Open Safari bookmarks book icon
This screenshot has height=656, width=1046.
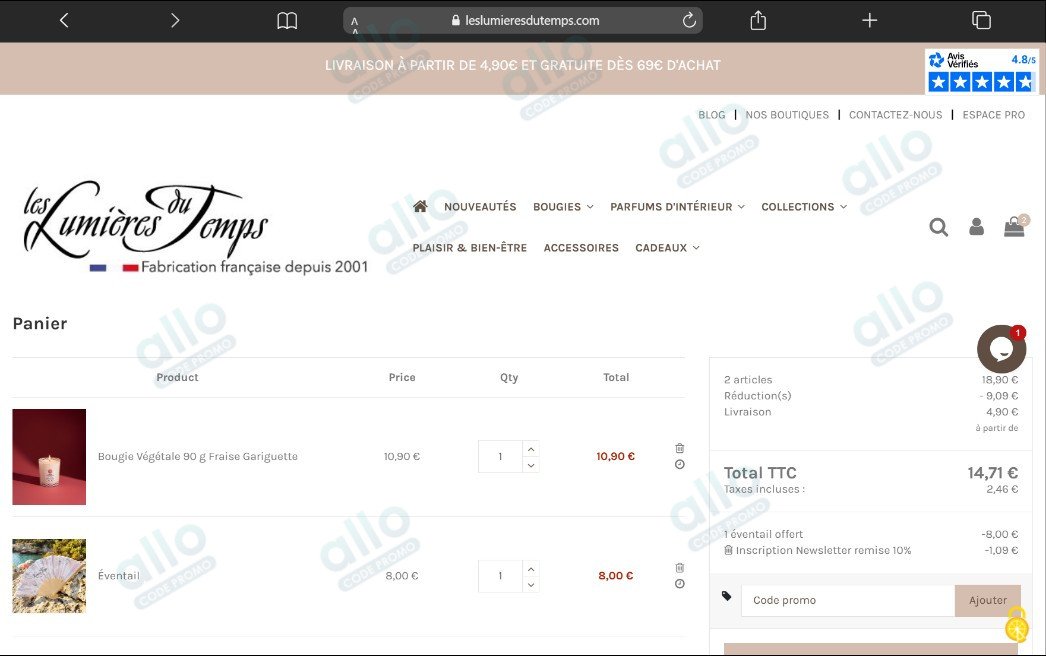(287, 21)
